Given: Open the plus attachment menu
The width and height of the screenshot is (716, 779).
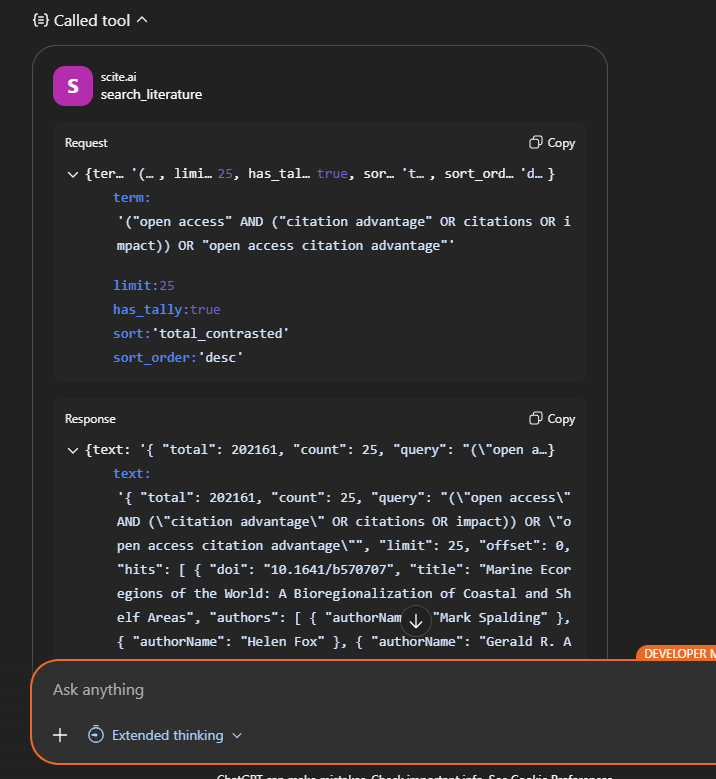Looking at the screenshot, I should [60, 735].
